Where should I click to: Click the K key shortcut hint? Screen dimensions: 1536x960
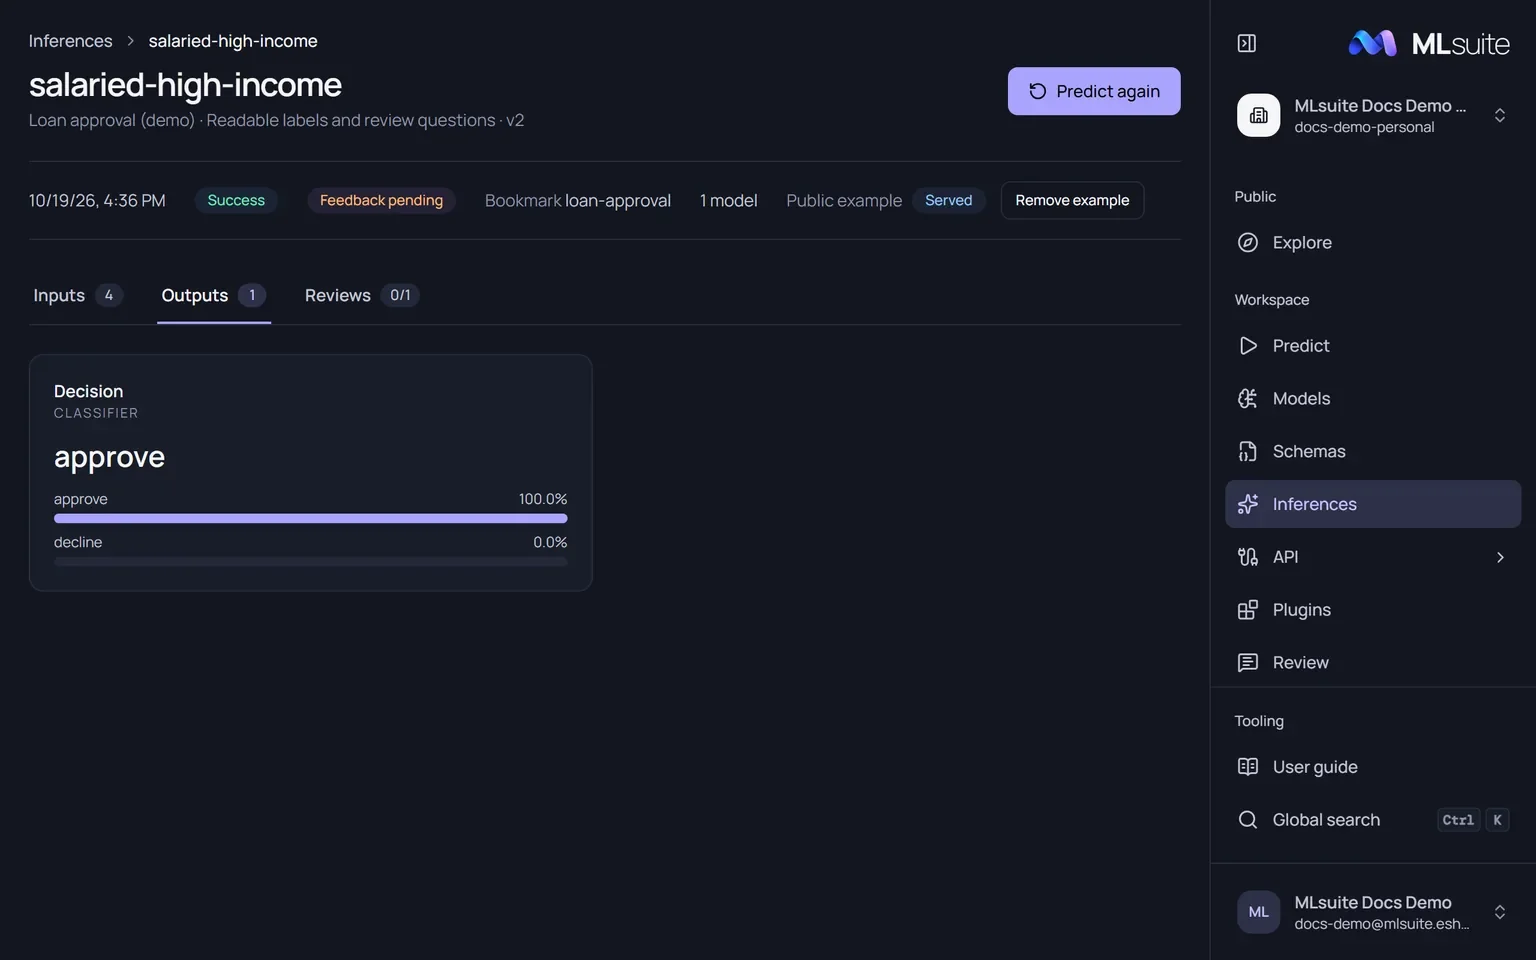[x=1497, y=820]
